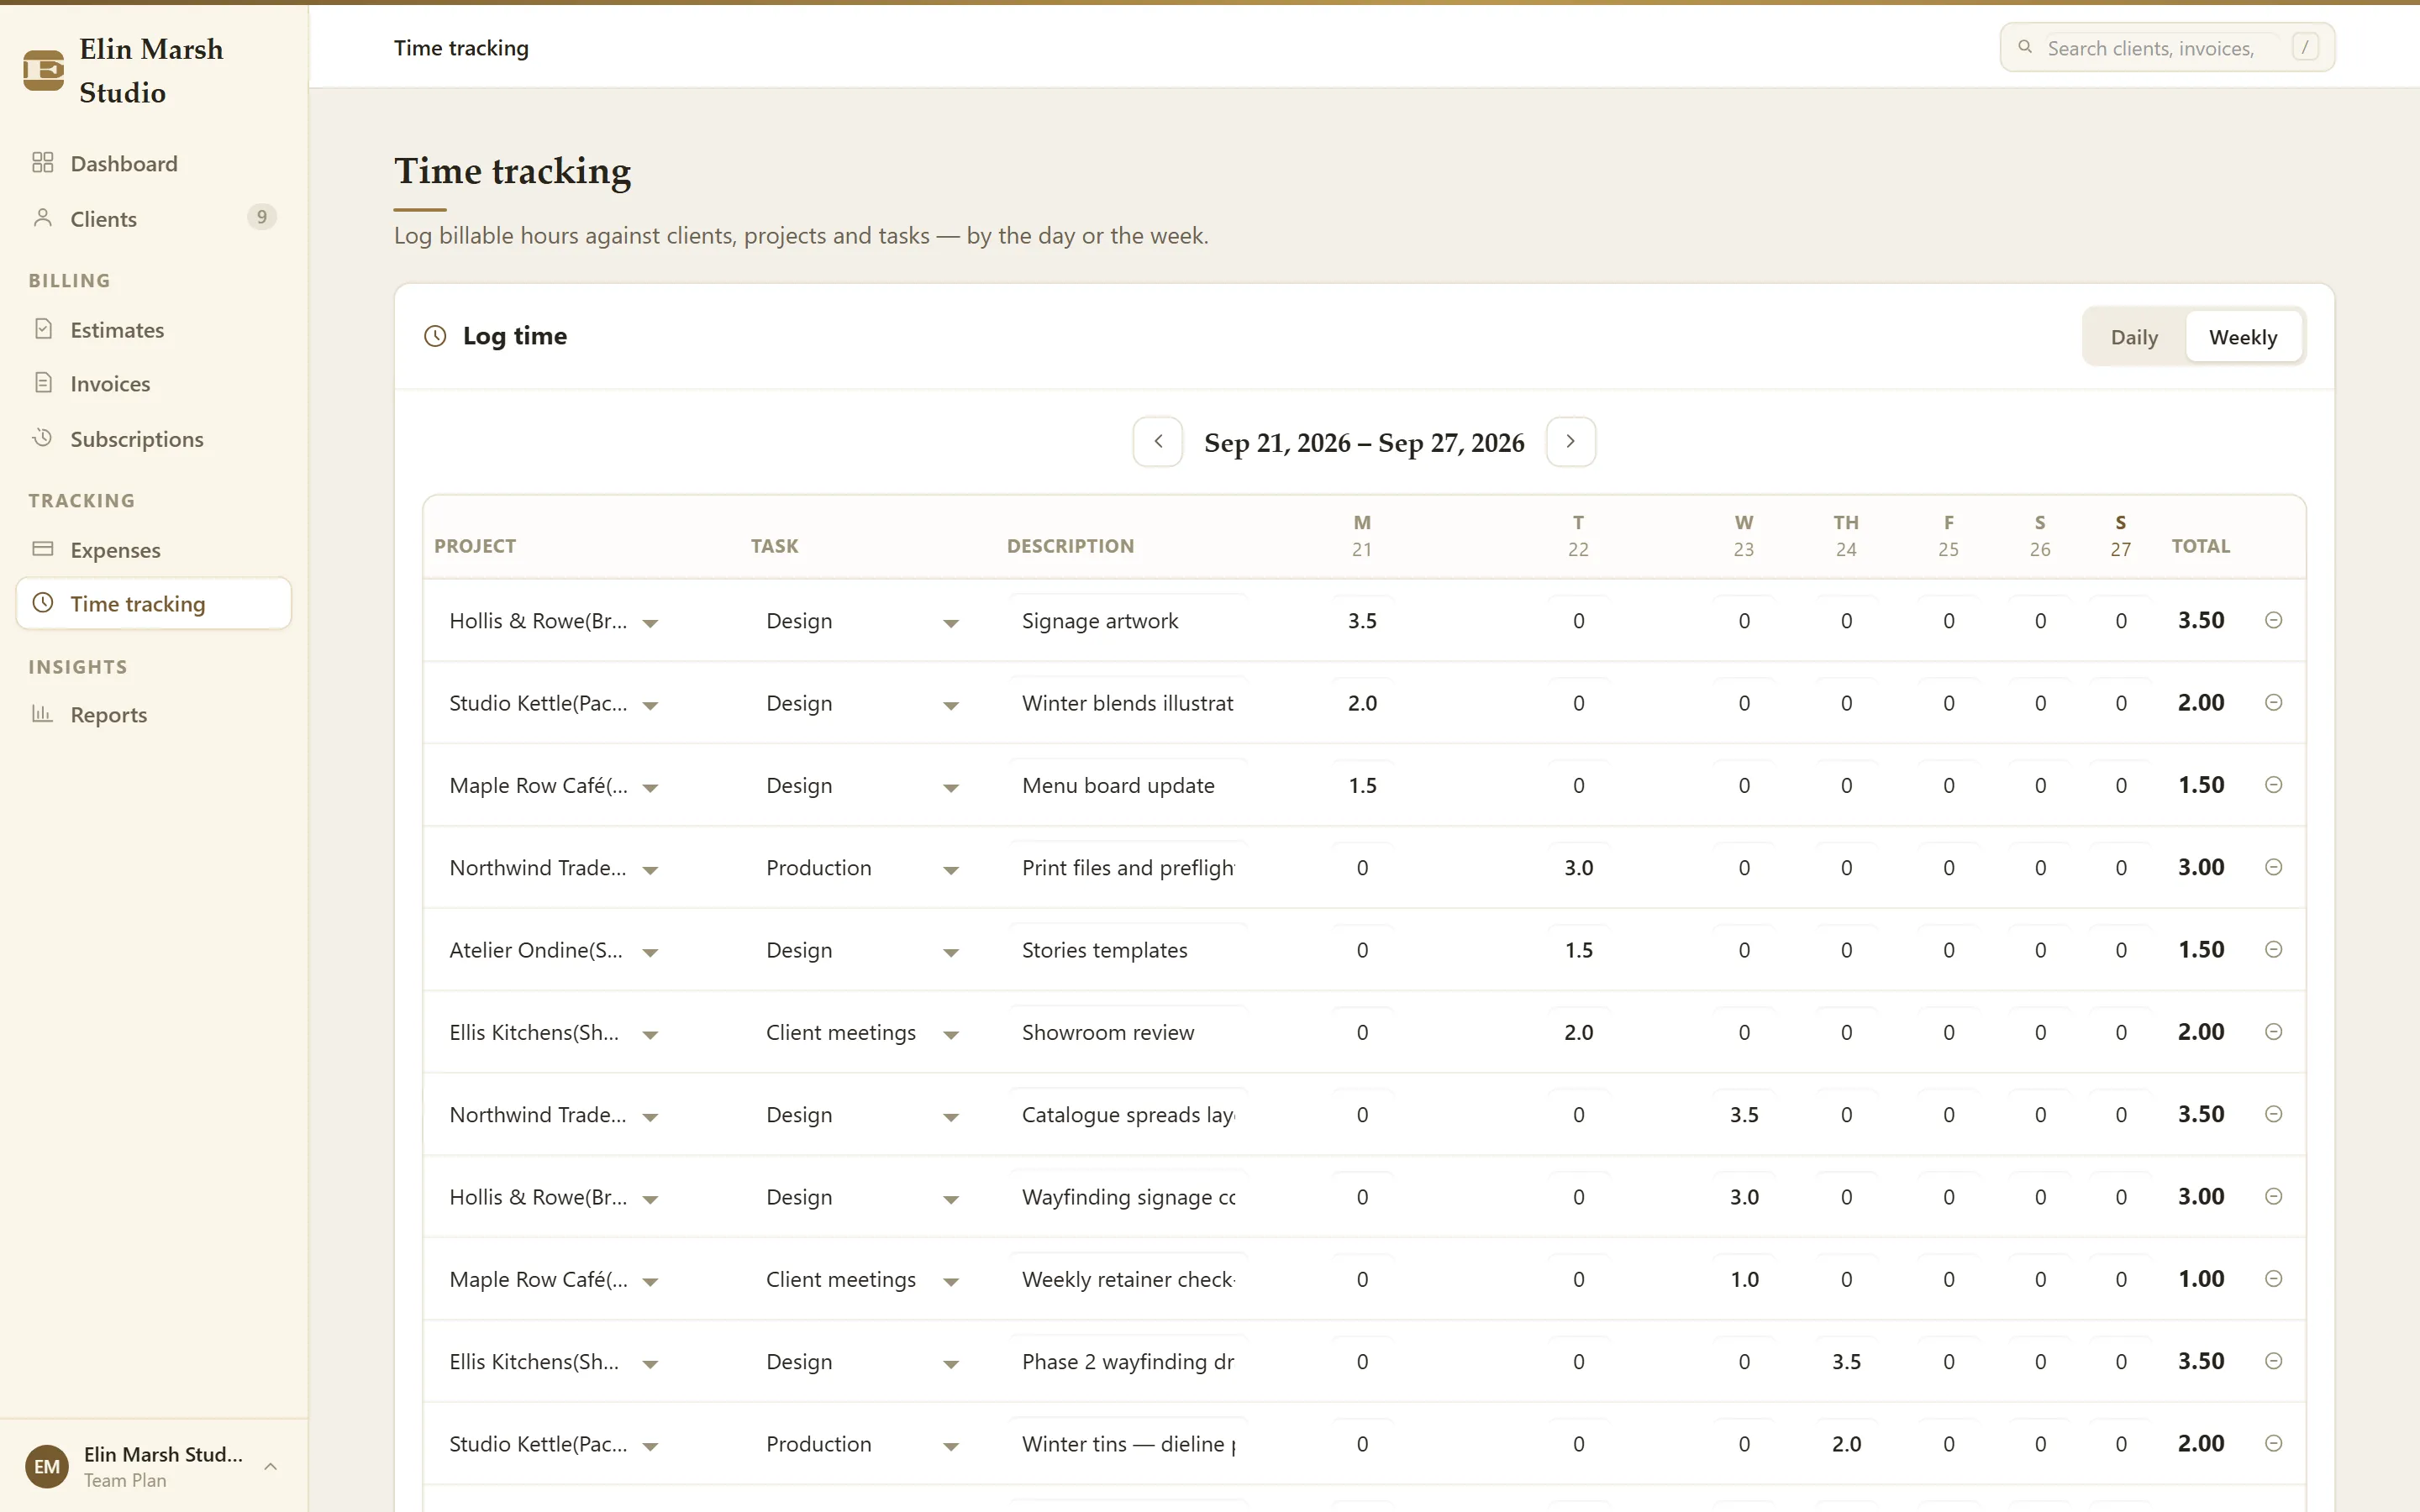Remove the Stories templates row
2420x1512 pixels.
(2273, 949)
